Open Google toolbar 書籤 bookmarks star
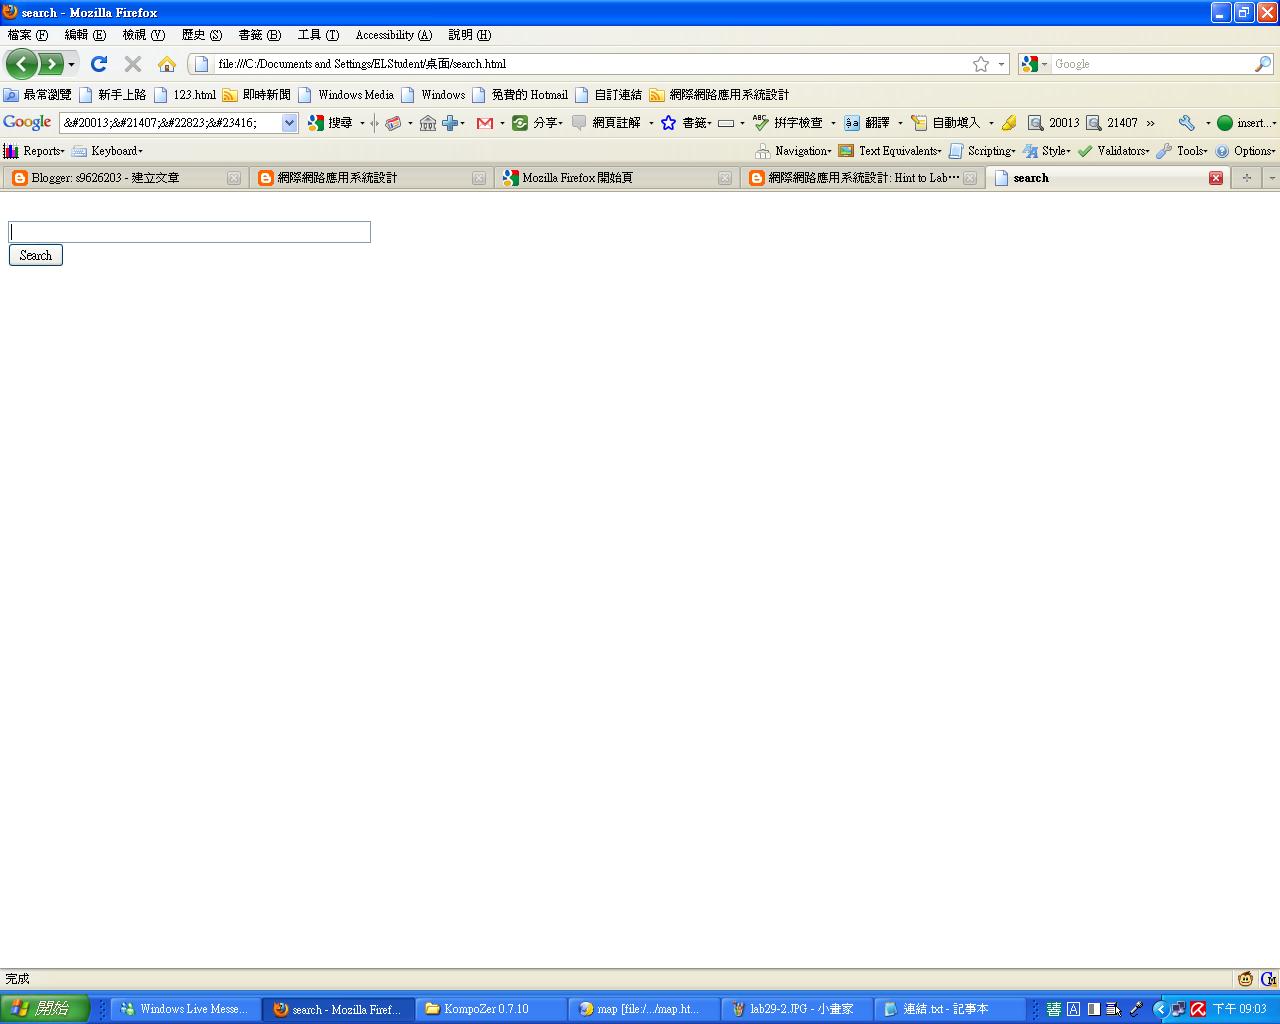This screenshot has width=1280, height=1024. [685, 123]
